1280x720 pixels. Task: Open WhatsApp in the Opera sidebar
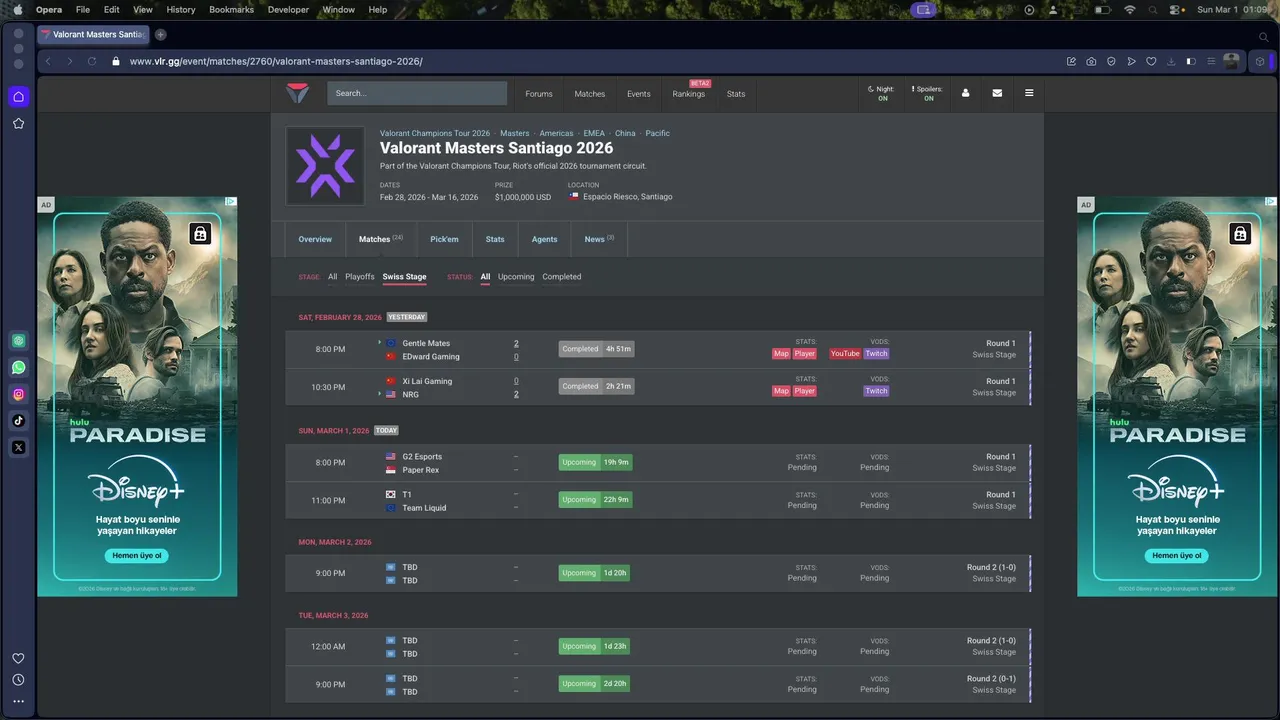[x=18, y=367]
